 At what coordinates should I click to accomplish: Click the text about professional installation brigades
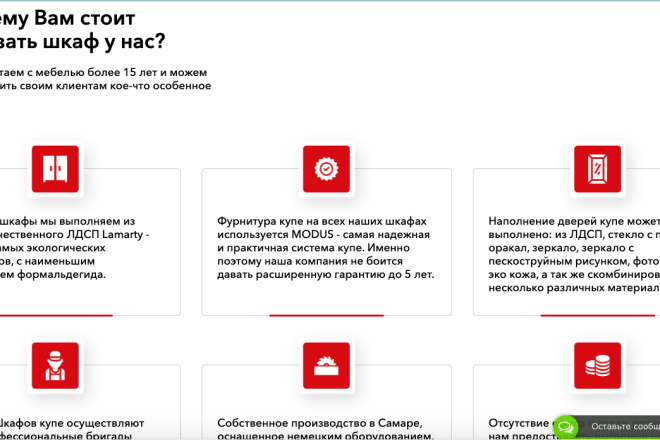pyautogui.click(x=72, y=429)
